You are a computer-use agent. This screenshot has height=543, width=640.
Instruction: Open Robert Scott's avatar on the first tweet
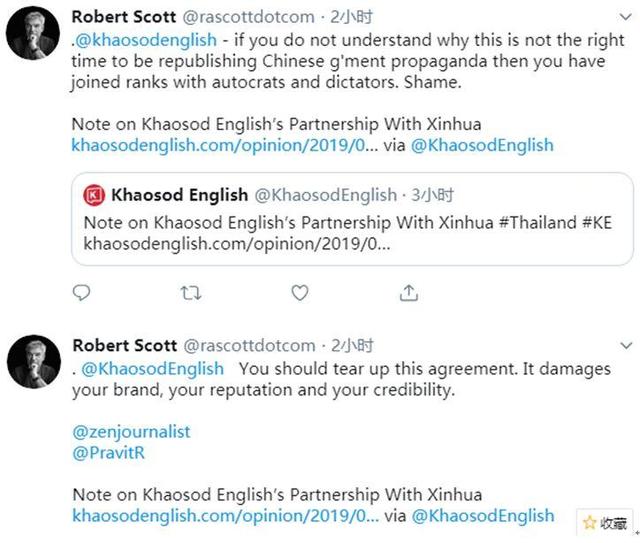point(33,34)
